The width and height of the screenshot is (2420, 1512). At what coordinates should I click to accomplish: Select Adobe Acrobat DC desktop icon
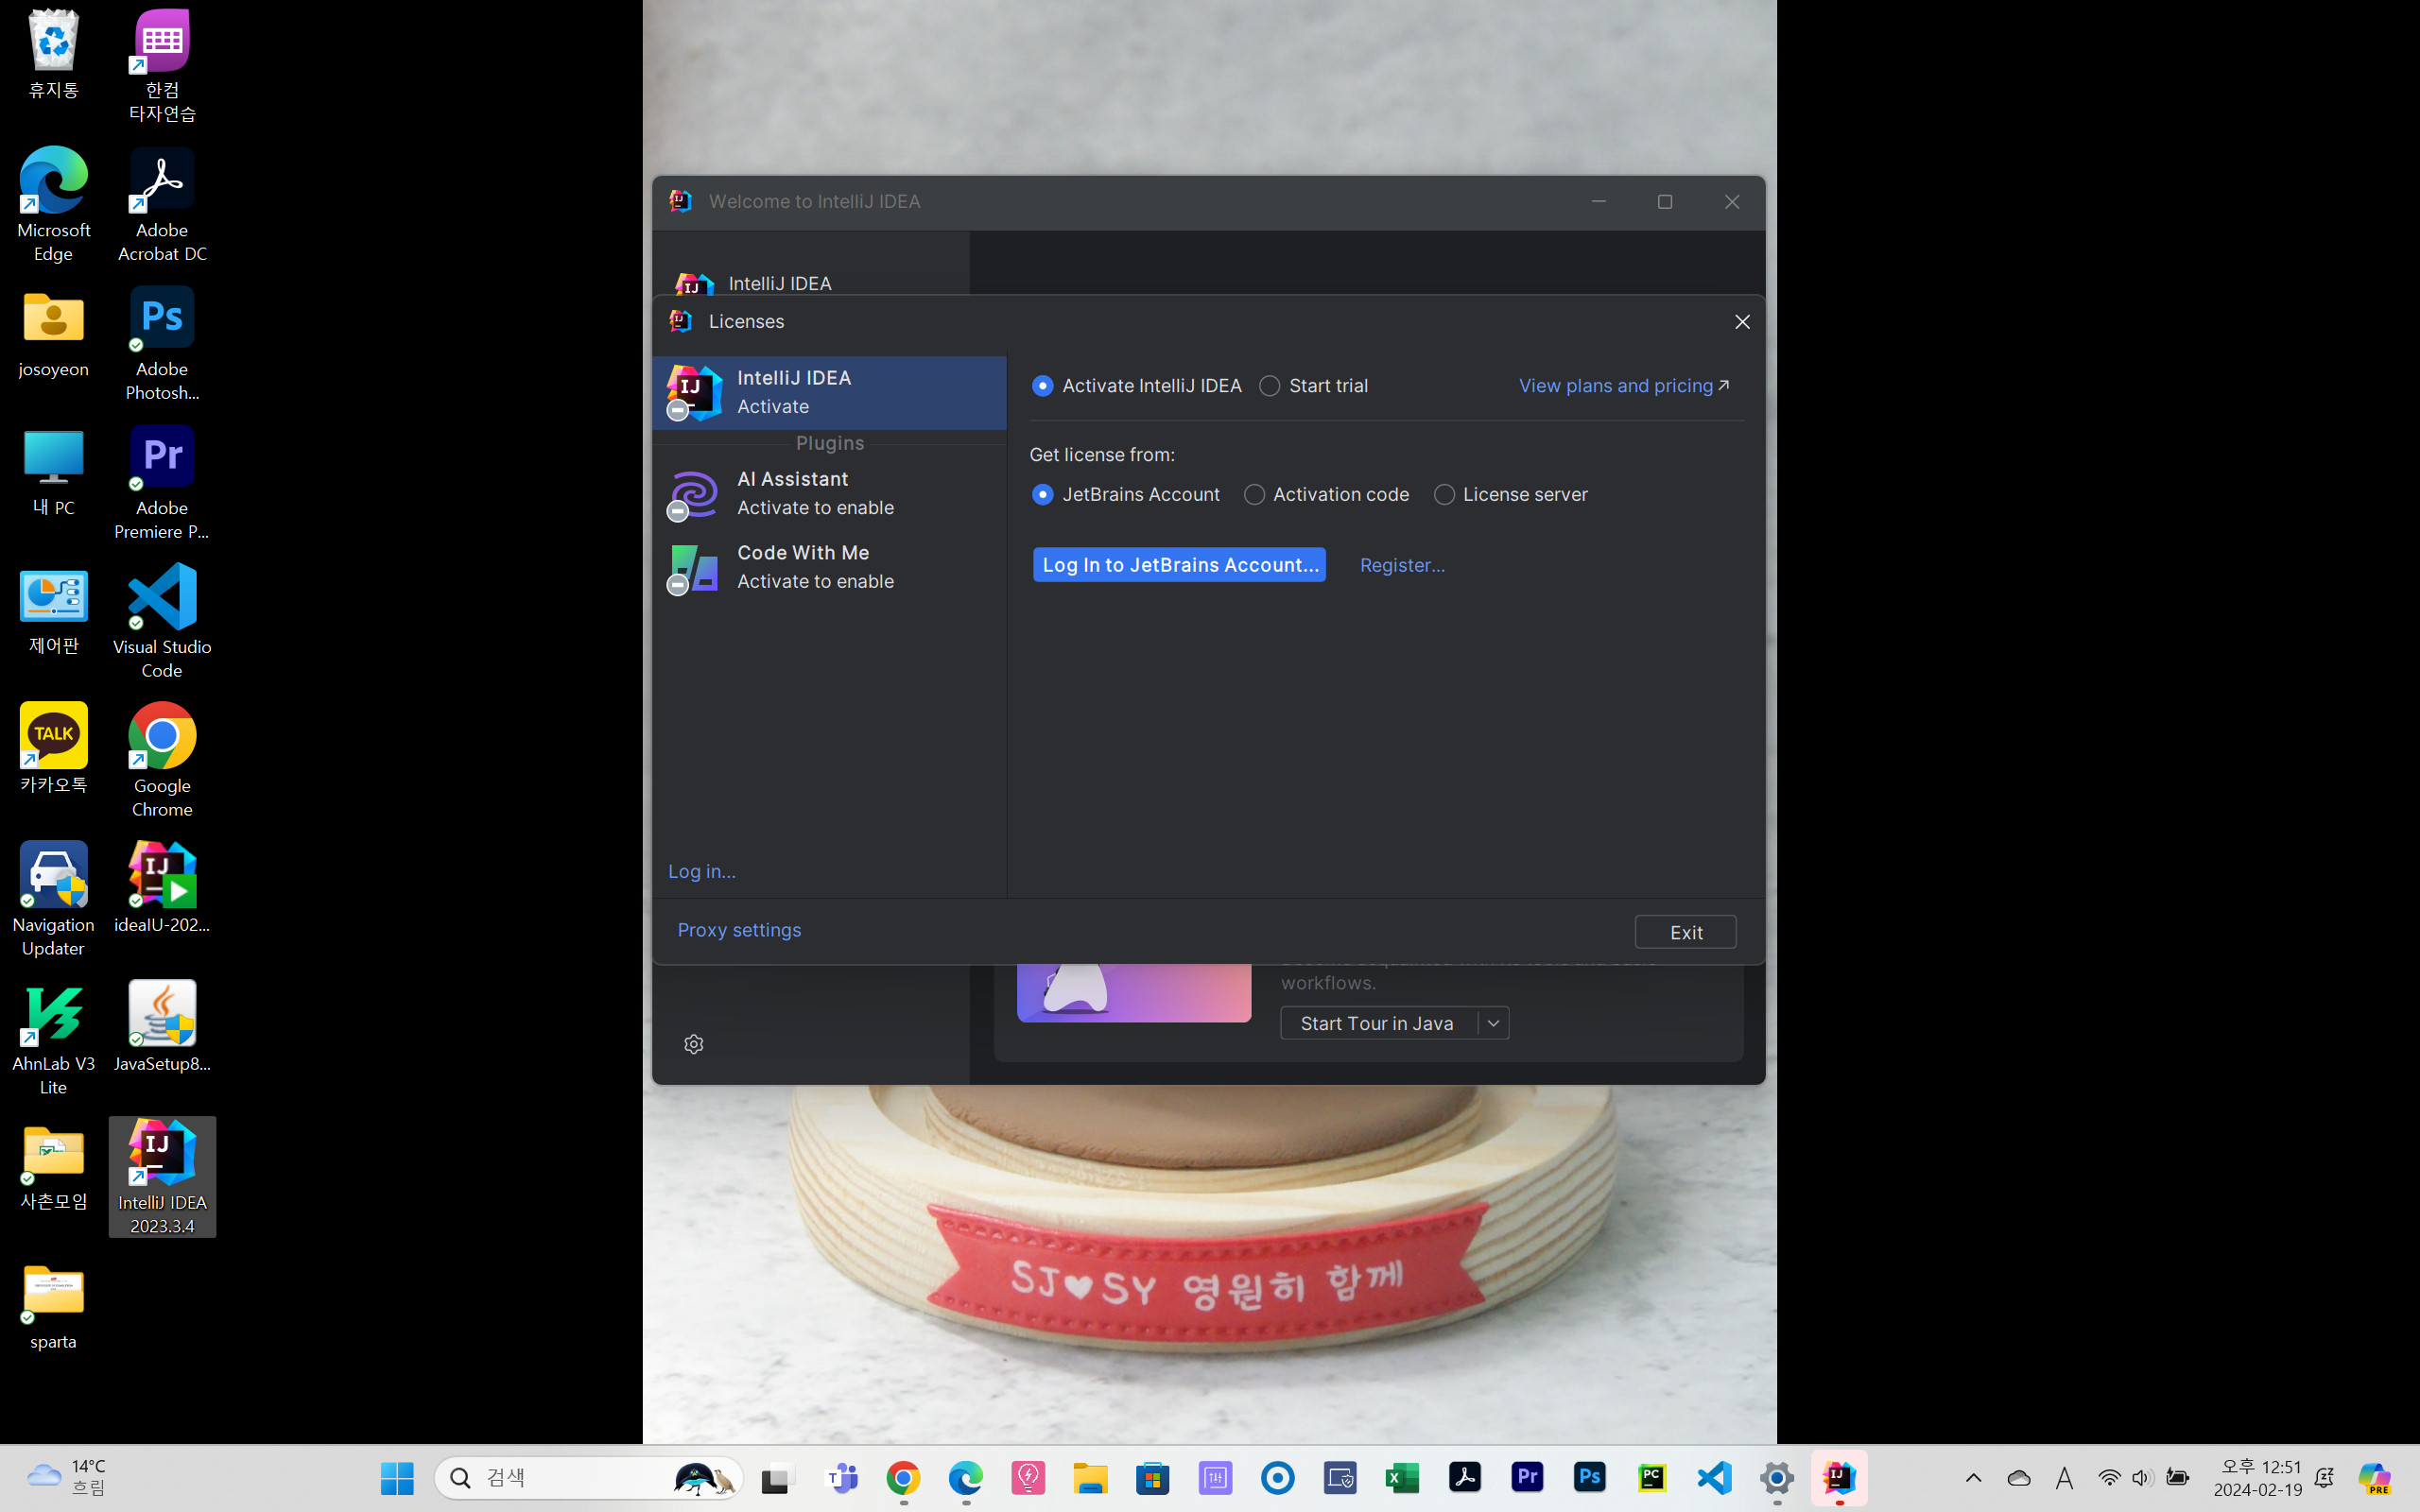click(x=162, y=205)
